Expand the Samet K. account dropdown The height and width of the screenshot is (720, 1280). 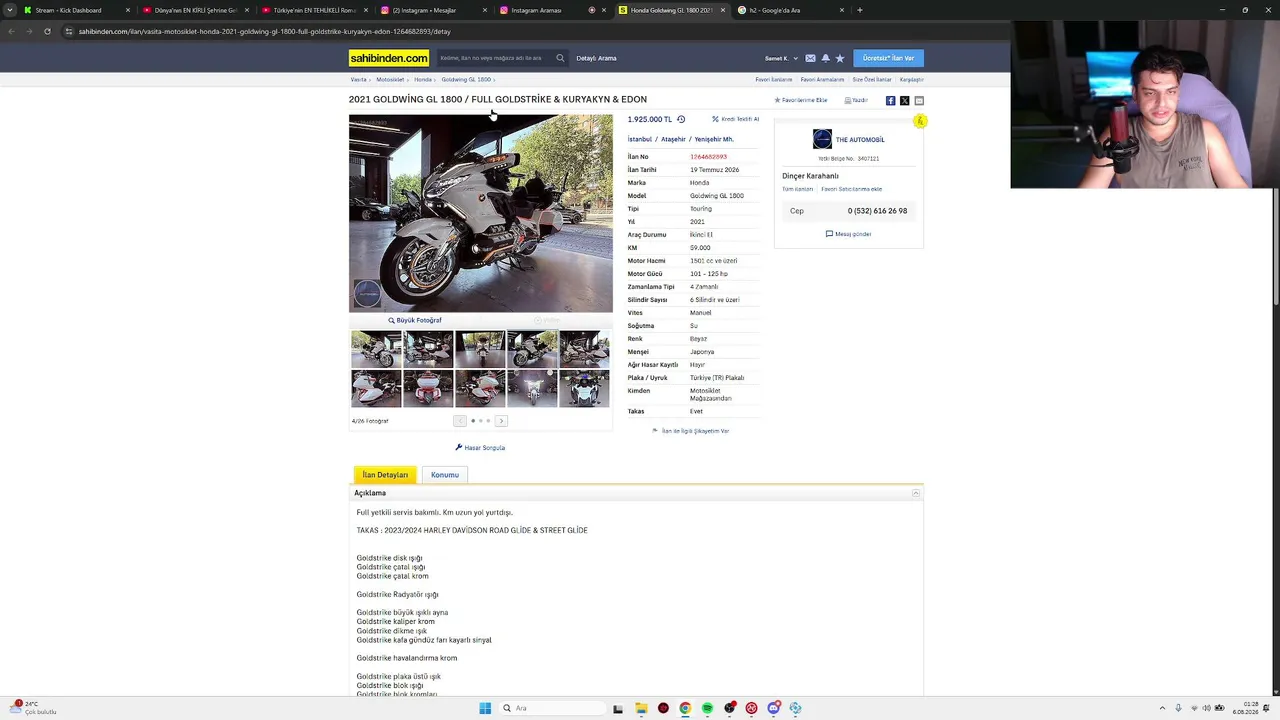click(782, 58)
